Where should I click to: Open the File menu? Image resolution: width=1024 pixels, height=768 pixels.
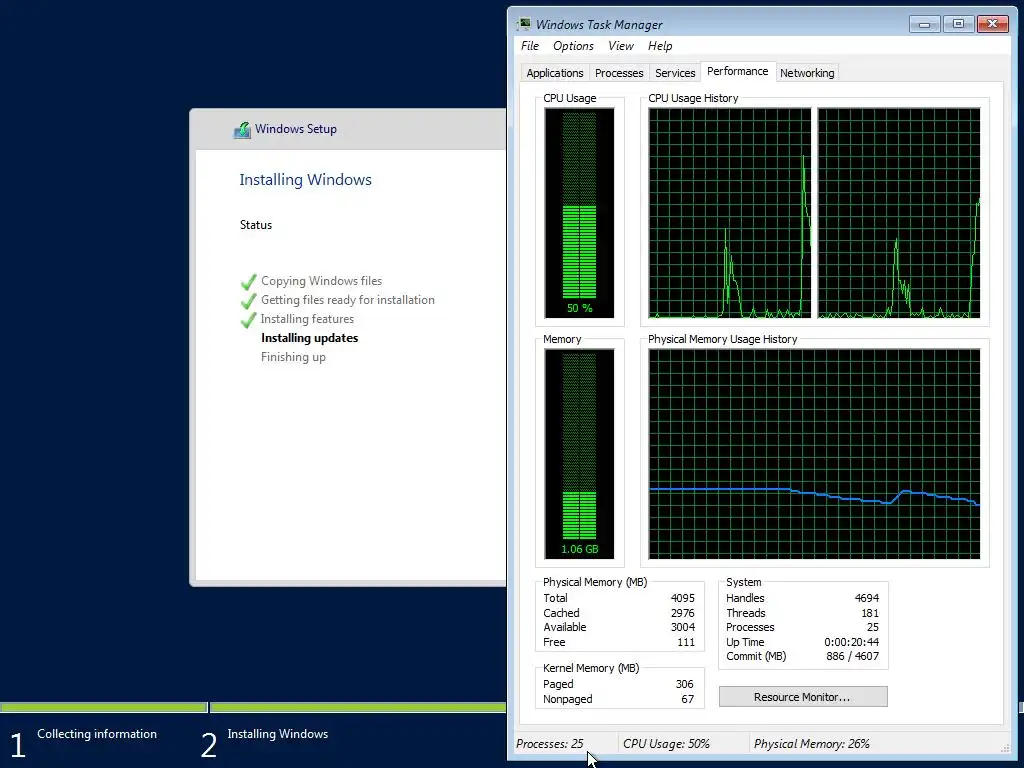pos(530,46)
